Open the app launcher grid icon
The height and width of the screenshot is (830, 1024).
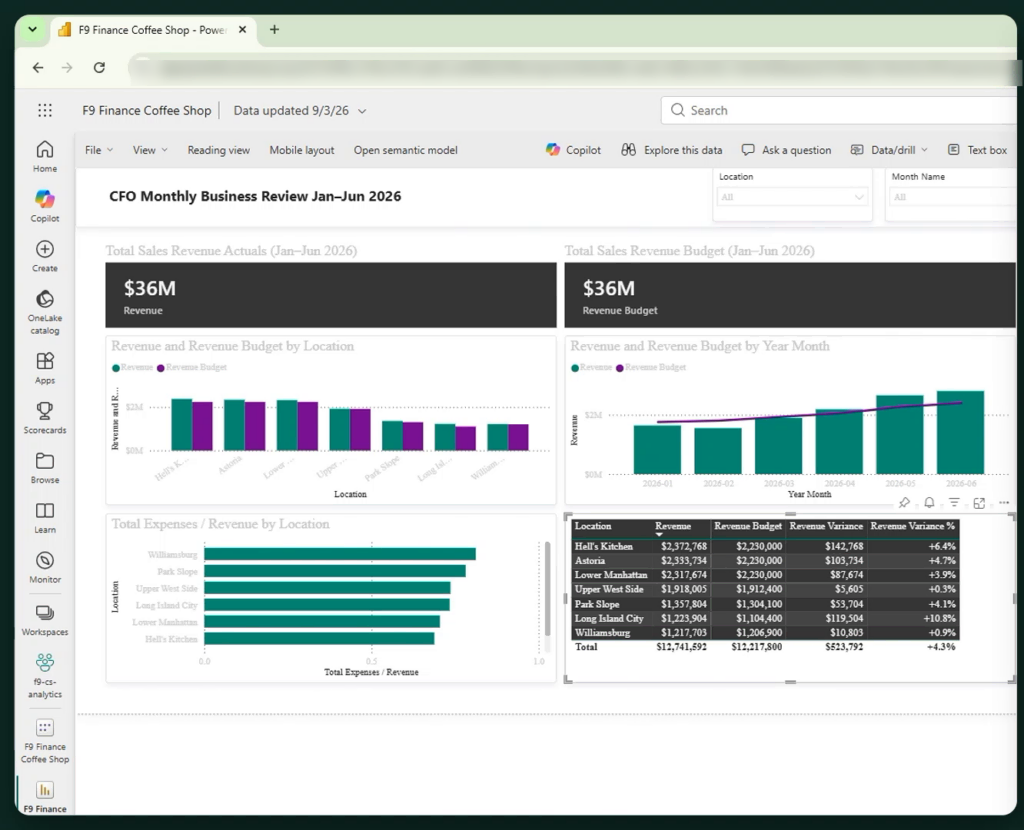point(45,110)
